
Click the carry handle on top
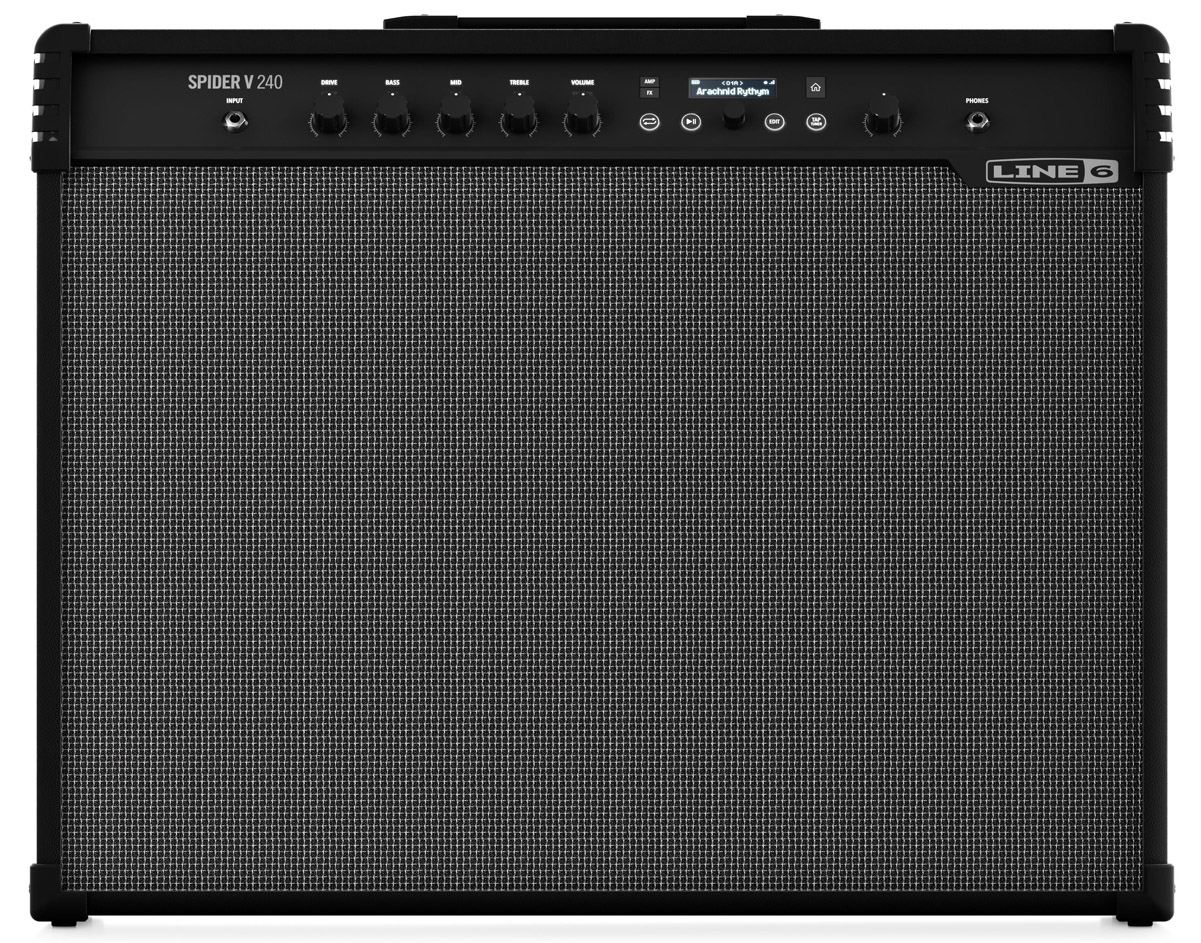coord(601,21)
